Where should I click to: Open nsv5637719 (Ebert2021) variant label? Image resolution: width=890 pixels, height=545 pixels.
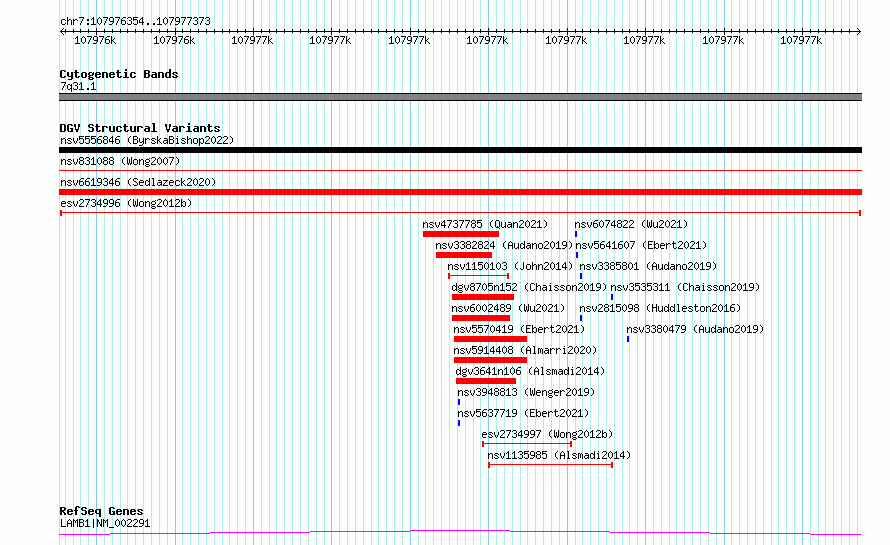click(x=523, y=413)
